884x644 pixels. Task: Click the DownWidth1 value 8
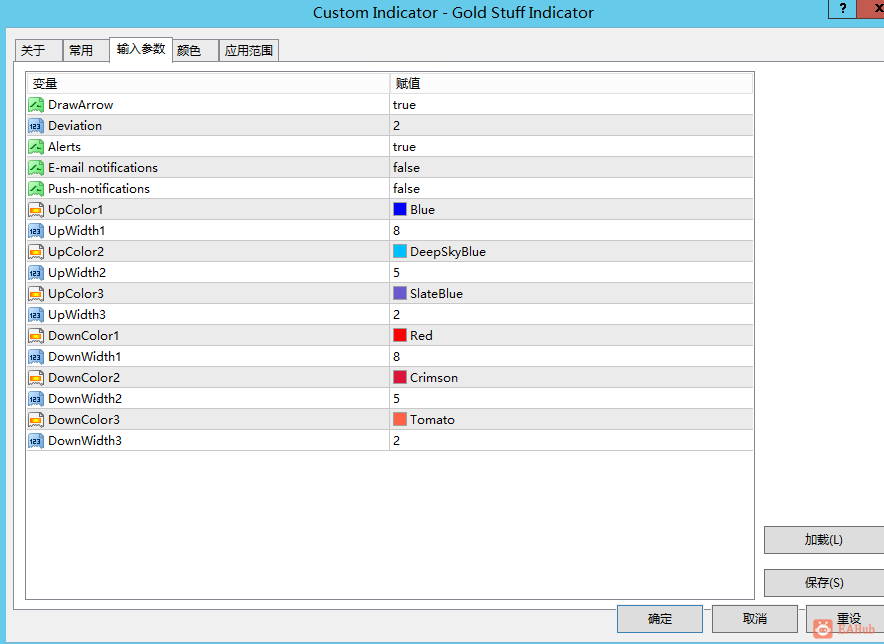(x=396, y=356)
